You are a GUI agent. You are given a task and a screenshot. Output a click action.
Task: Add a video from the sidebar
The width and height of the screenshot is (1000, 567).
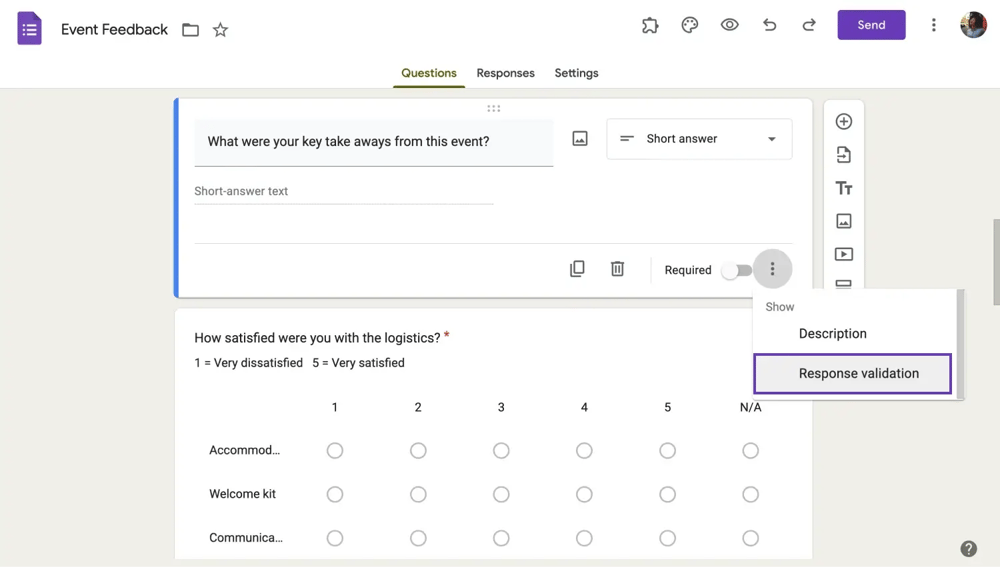(843, 254)
